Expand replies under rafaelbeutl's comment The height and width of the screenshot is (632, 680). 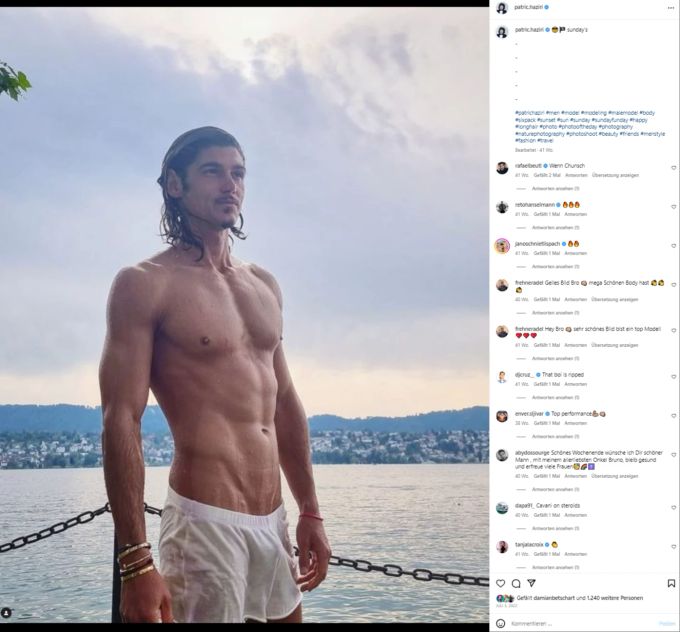point(556,189)
